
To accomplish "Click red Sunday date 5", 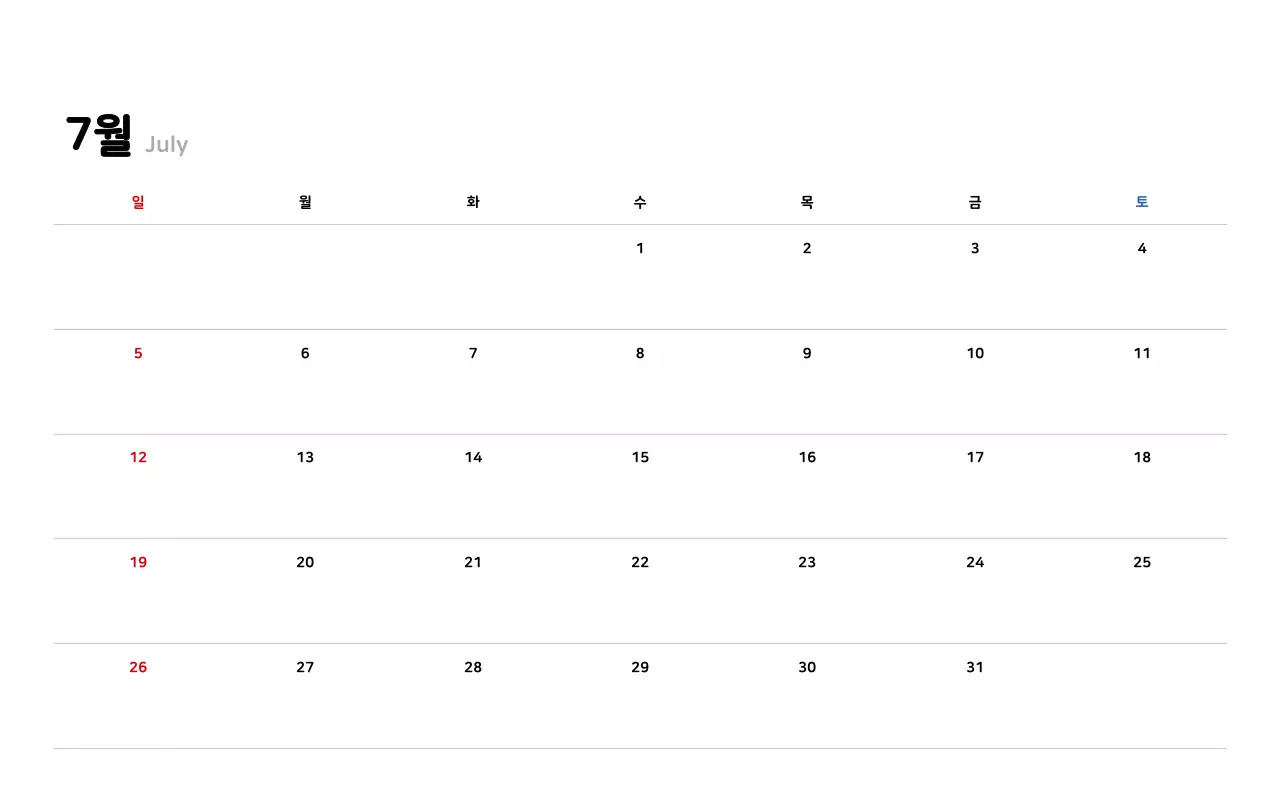I will [x=138, y=353].
